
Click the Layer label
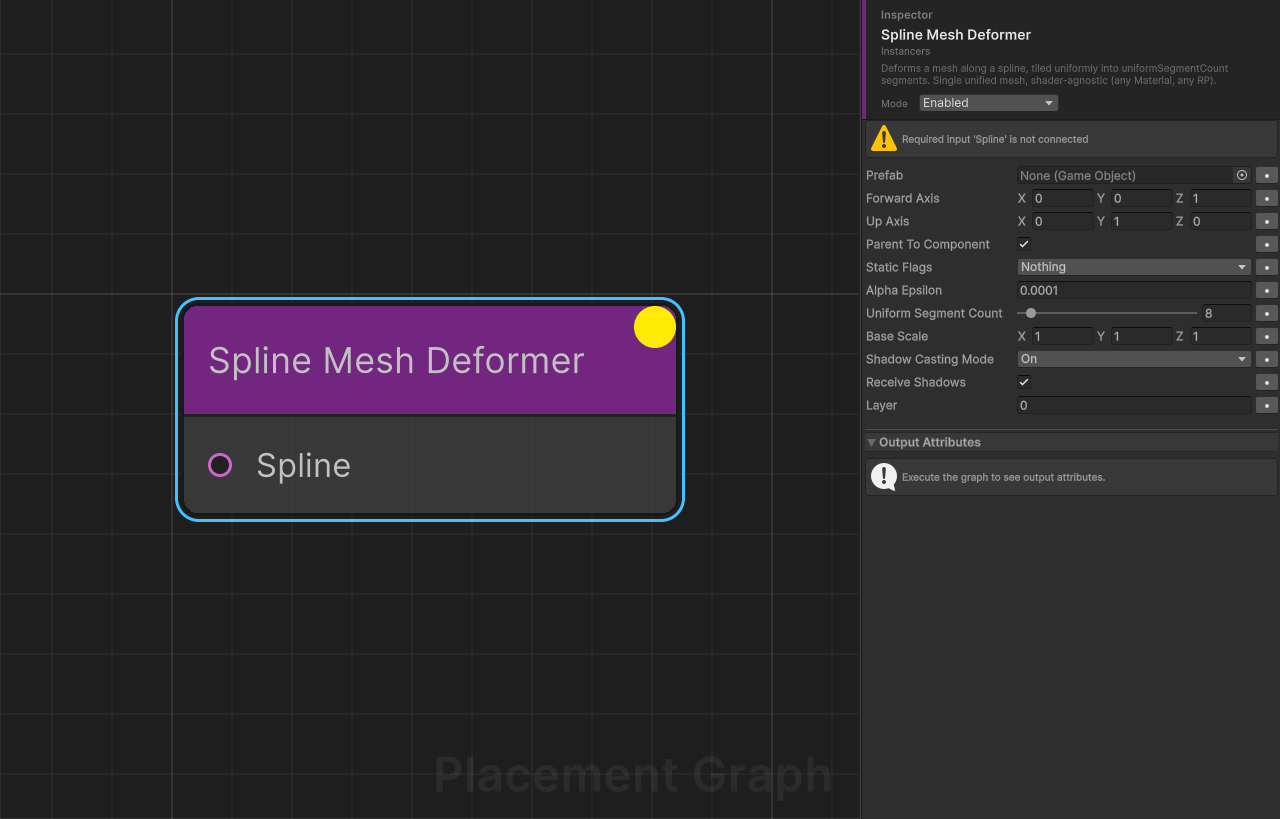[881, 405]
